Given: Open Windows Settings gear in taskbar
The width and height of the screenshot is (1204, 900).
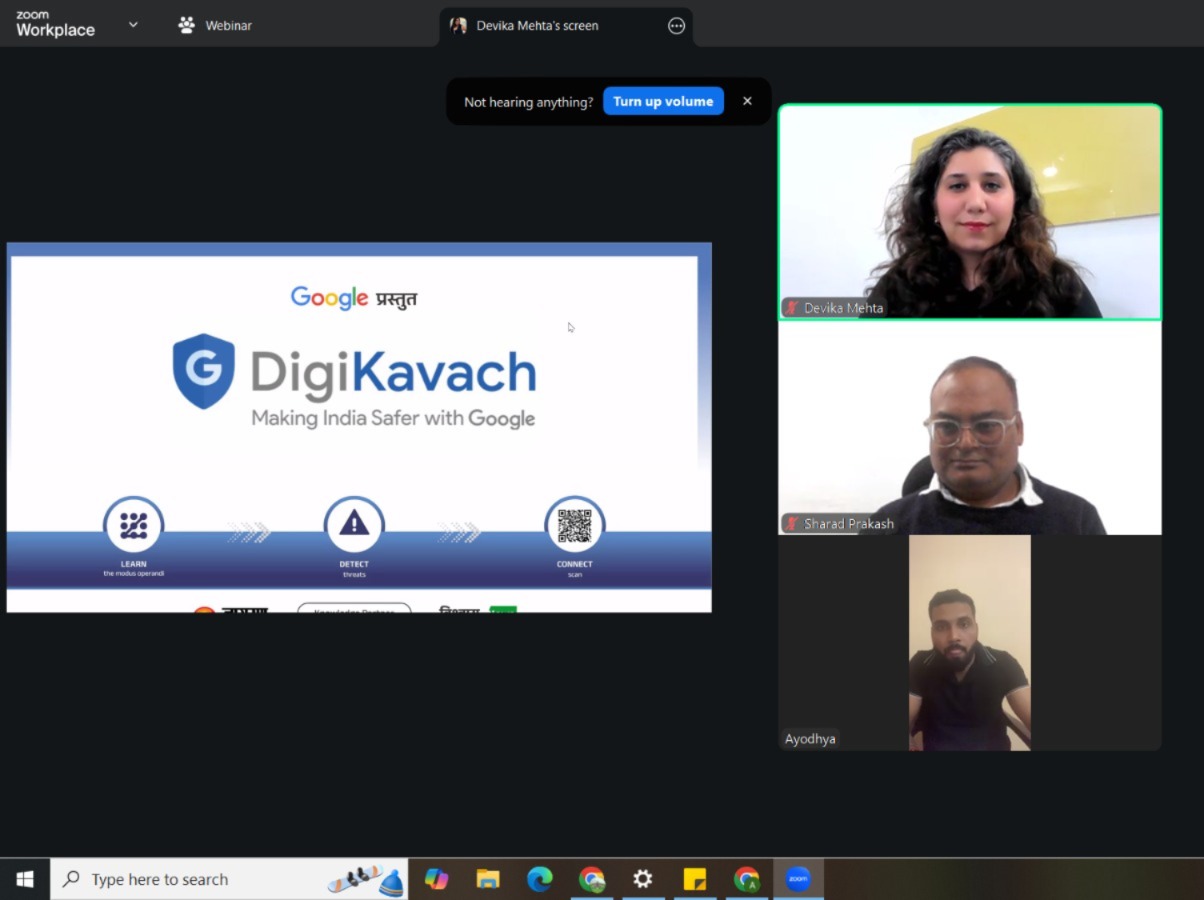Looking at the screenshot, I should point(642,879).
